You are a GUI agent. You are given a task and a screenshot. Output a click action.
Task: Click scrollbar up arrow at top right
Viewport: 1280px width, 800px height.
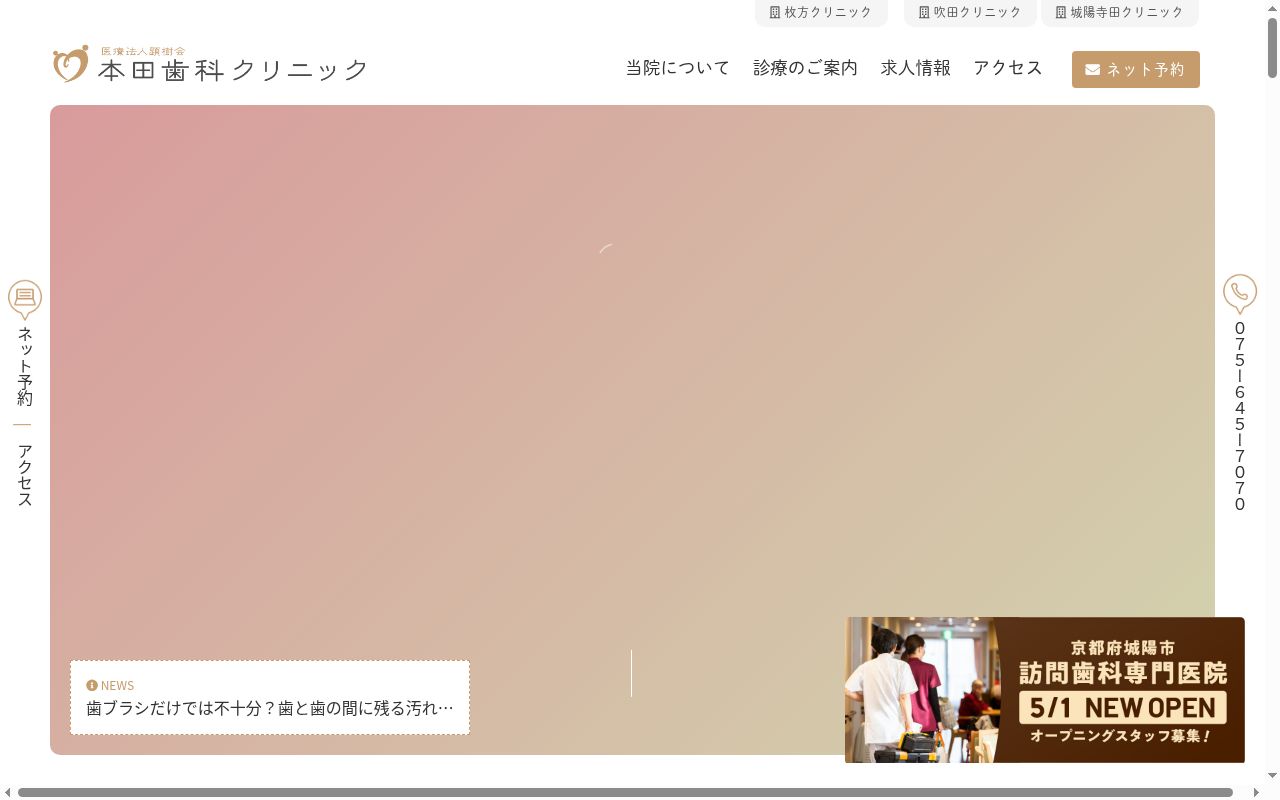[x=1272, y=8]
